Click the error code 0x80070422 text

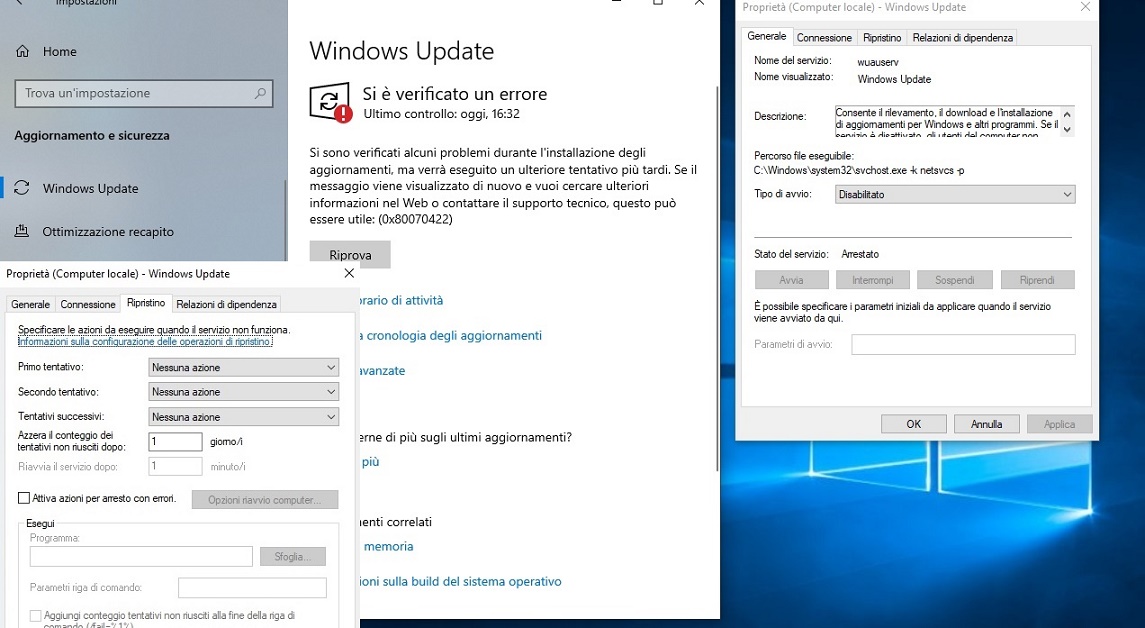(x=415, y=219)
